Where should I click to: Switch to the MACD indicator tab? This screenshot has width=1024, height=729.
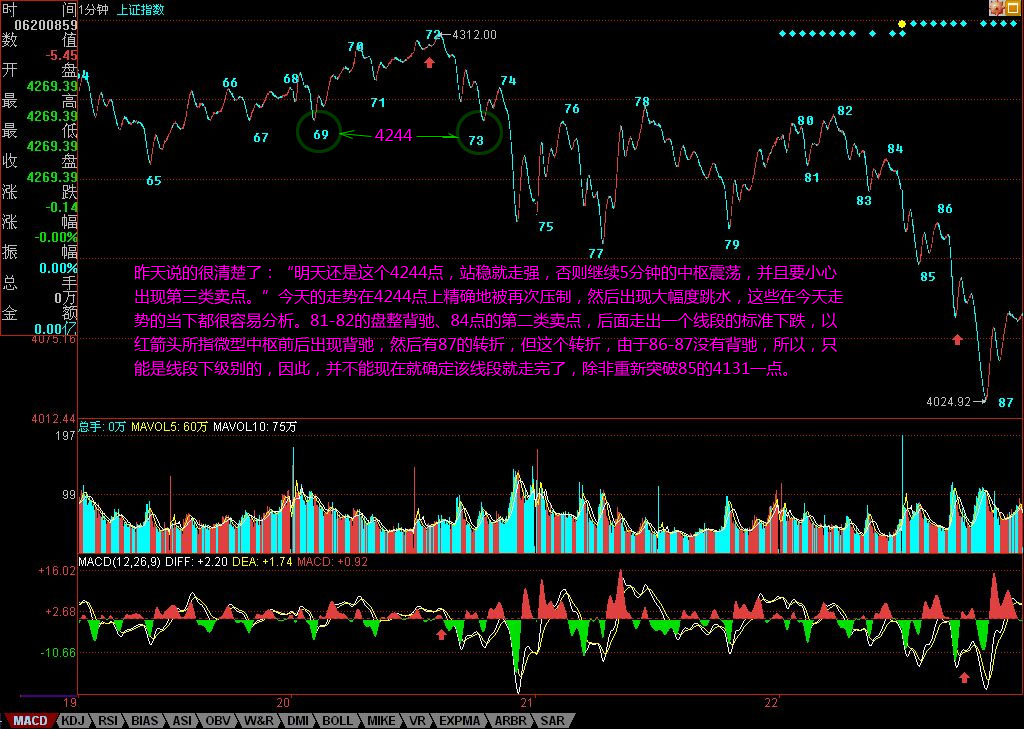tap(29, 720)
